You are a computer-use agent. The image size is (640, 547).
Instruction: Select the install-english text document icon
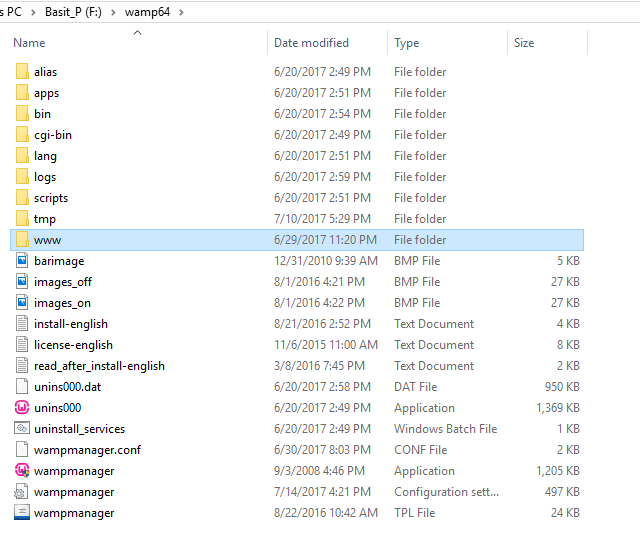22,324
